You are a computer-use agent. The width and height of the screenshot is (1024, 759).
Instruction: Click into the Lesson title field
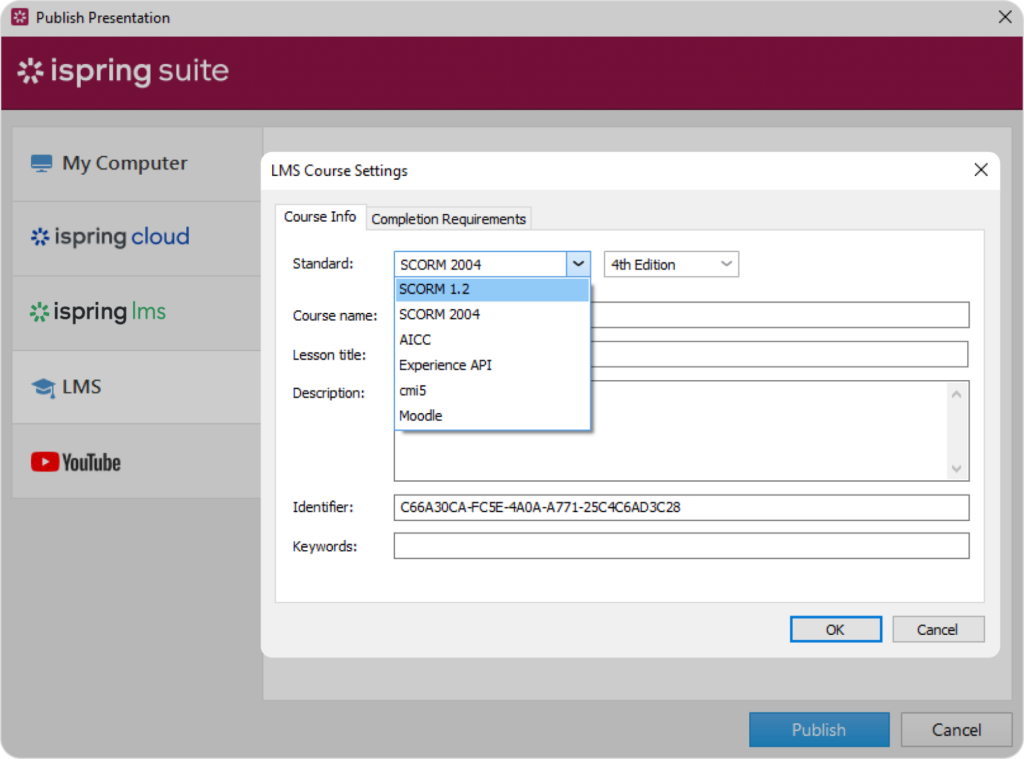coord(779,354)
